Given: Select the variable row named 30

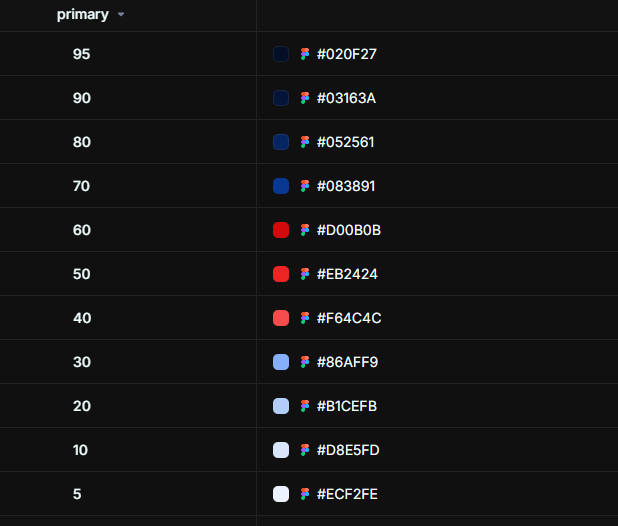Looking at the screenshot, I should coord(82,362).
